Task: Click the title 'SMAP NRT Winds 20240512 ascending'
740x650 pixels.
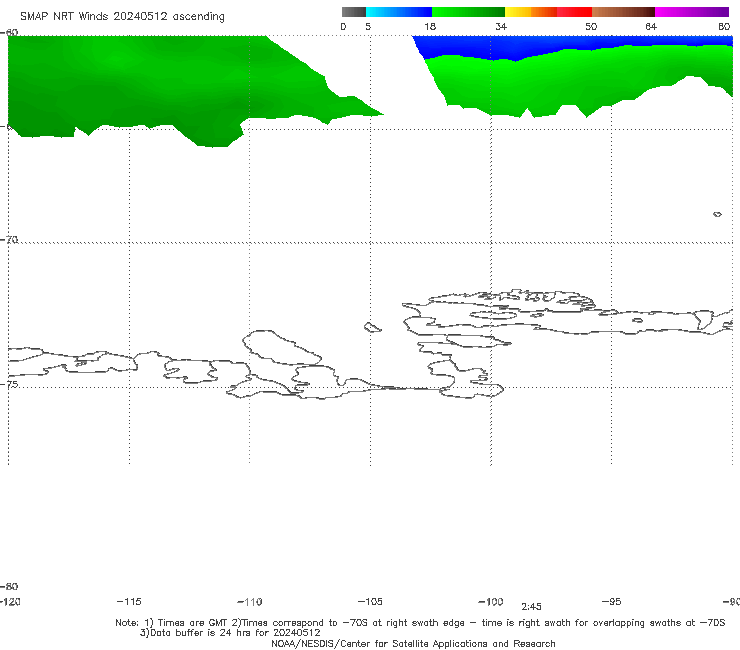Action: 122,16
